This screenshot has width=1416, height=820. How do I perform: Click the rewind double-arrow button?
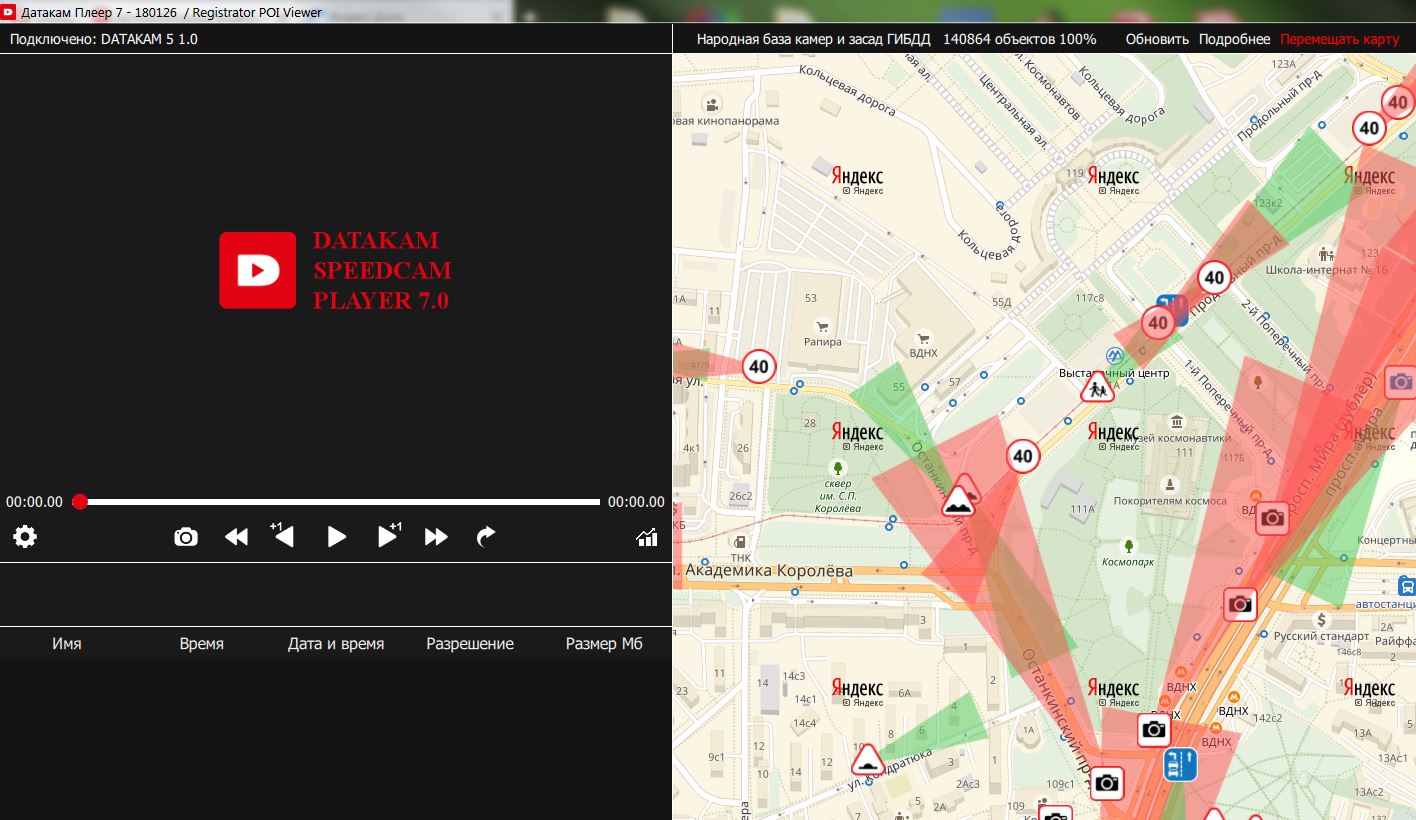pyautogui.click(x=236, y=537)
